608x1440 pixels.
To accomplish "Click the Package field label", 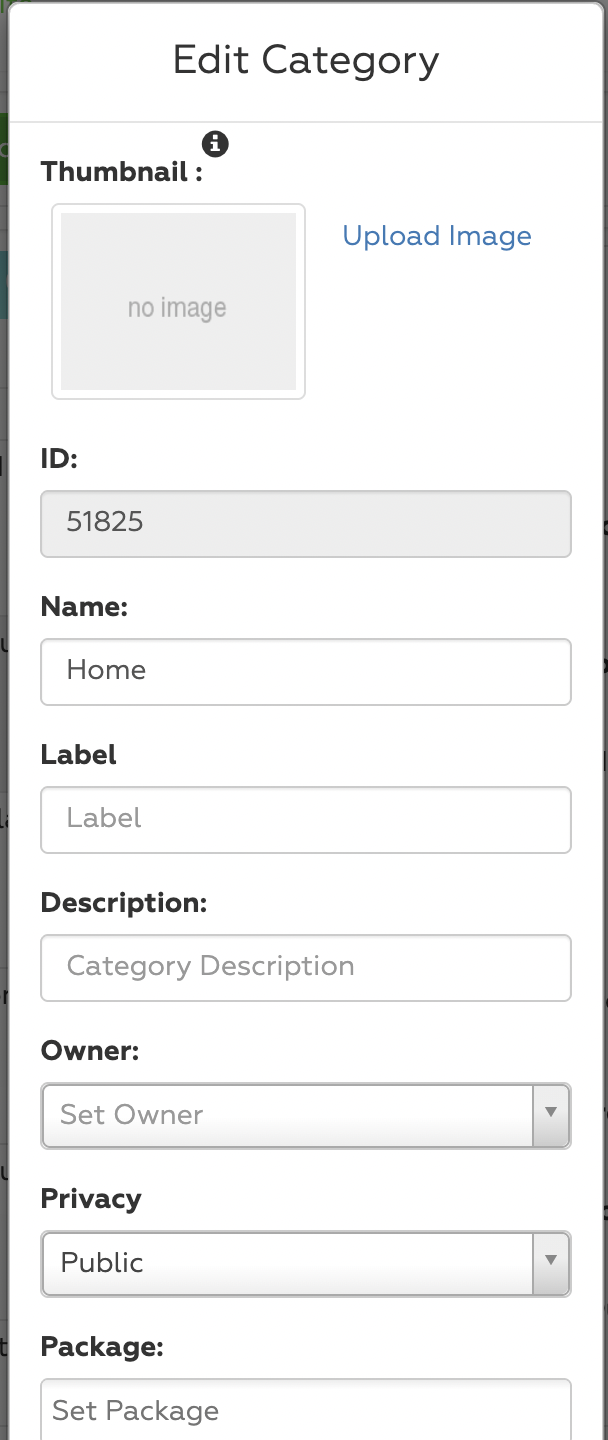I will (x=101, y=1347).
